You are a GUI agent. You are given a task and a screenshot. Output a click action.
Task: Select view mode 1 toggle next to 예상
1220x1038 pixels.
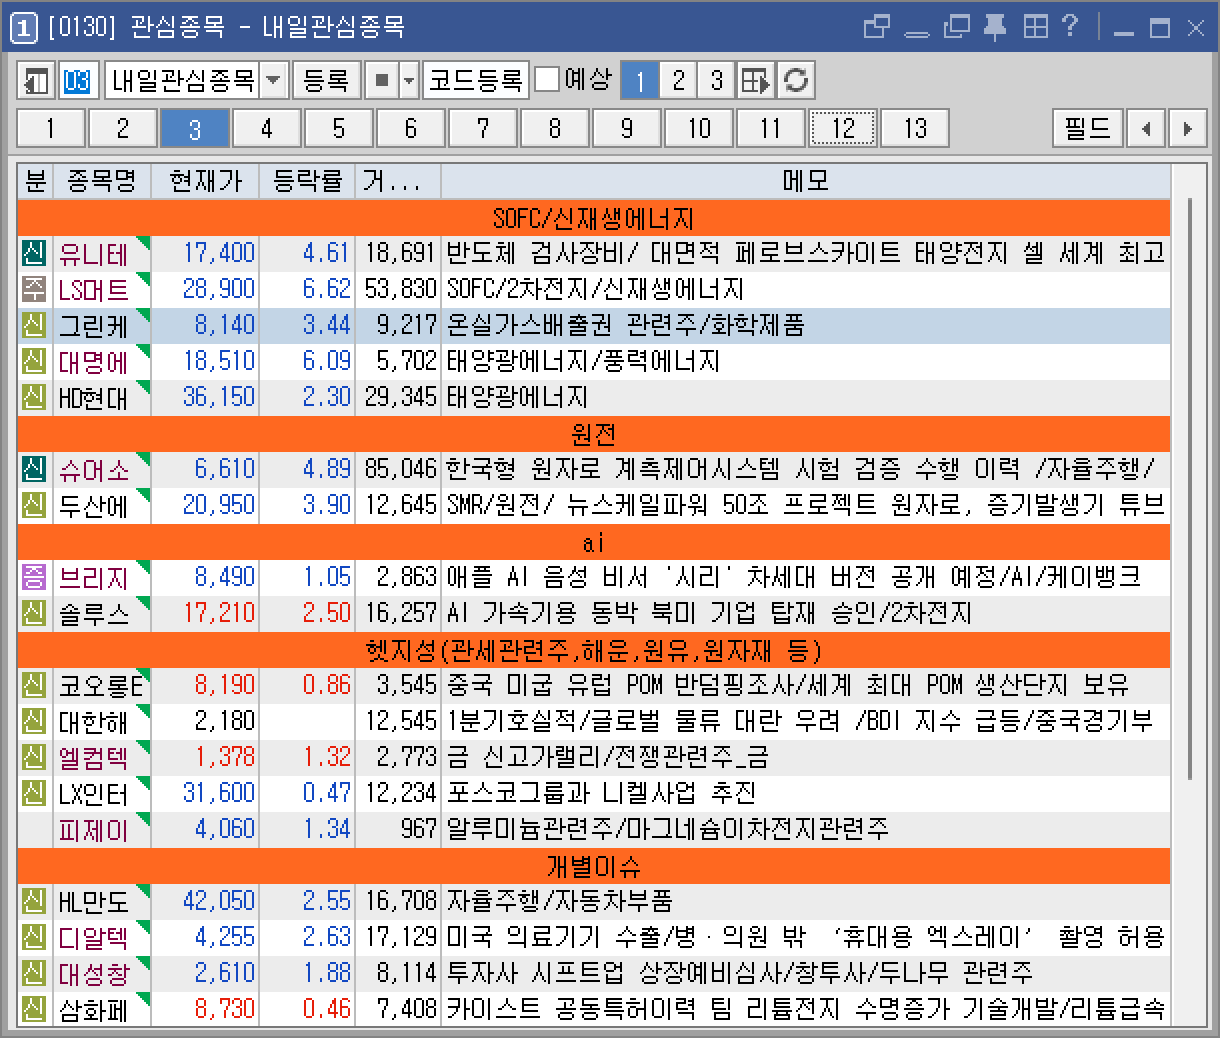click(x=640, y=80)
